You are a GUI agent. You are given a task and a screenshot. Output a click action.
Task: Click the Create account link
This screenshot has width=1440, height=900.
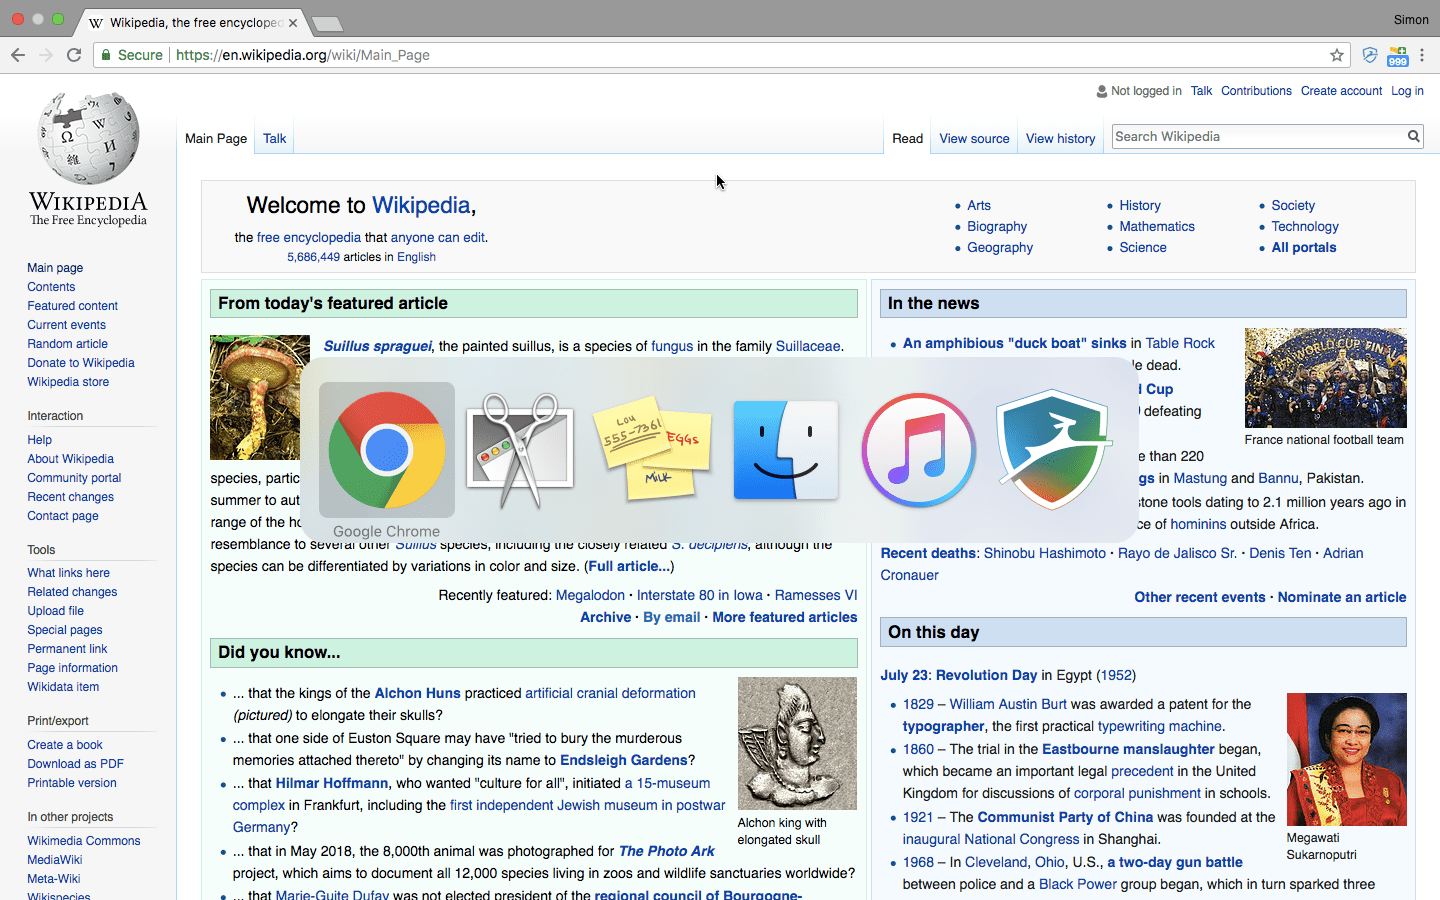click(x=1341, y=91)
